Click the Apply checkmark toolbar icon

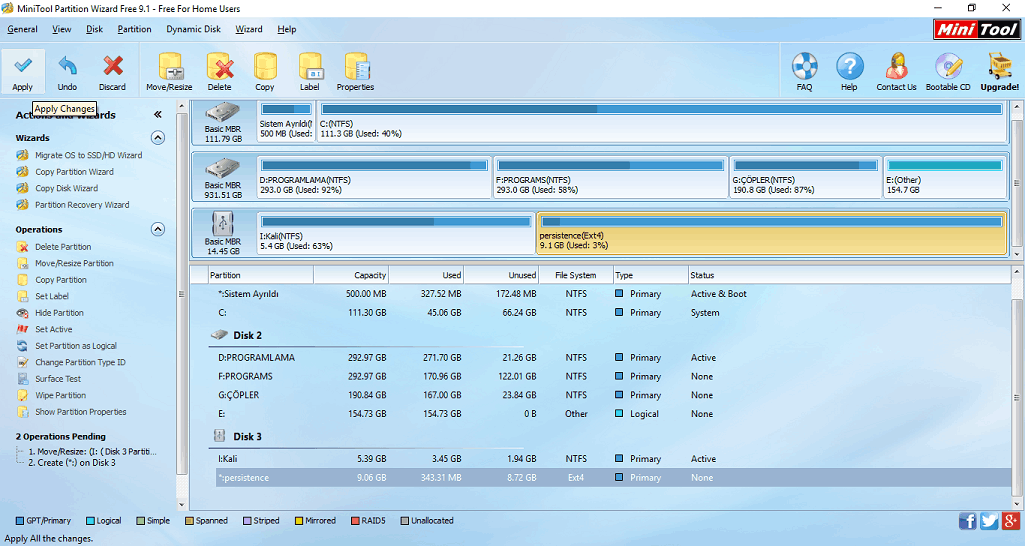(x=23, y=71)
